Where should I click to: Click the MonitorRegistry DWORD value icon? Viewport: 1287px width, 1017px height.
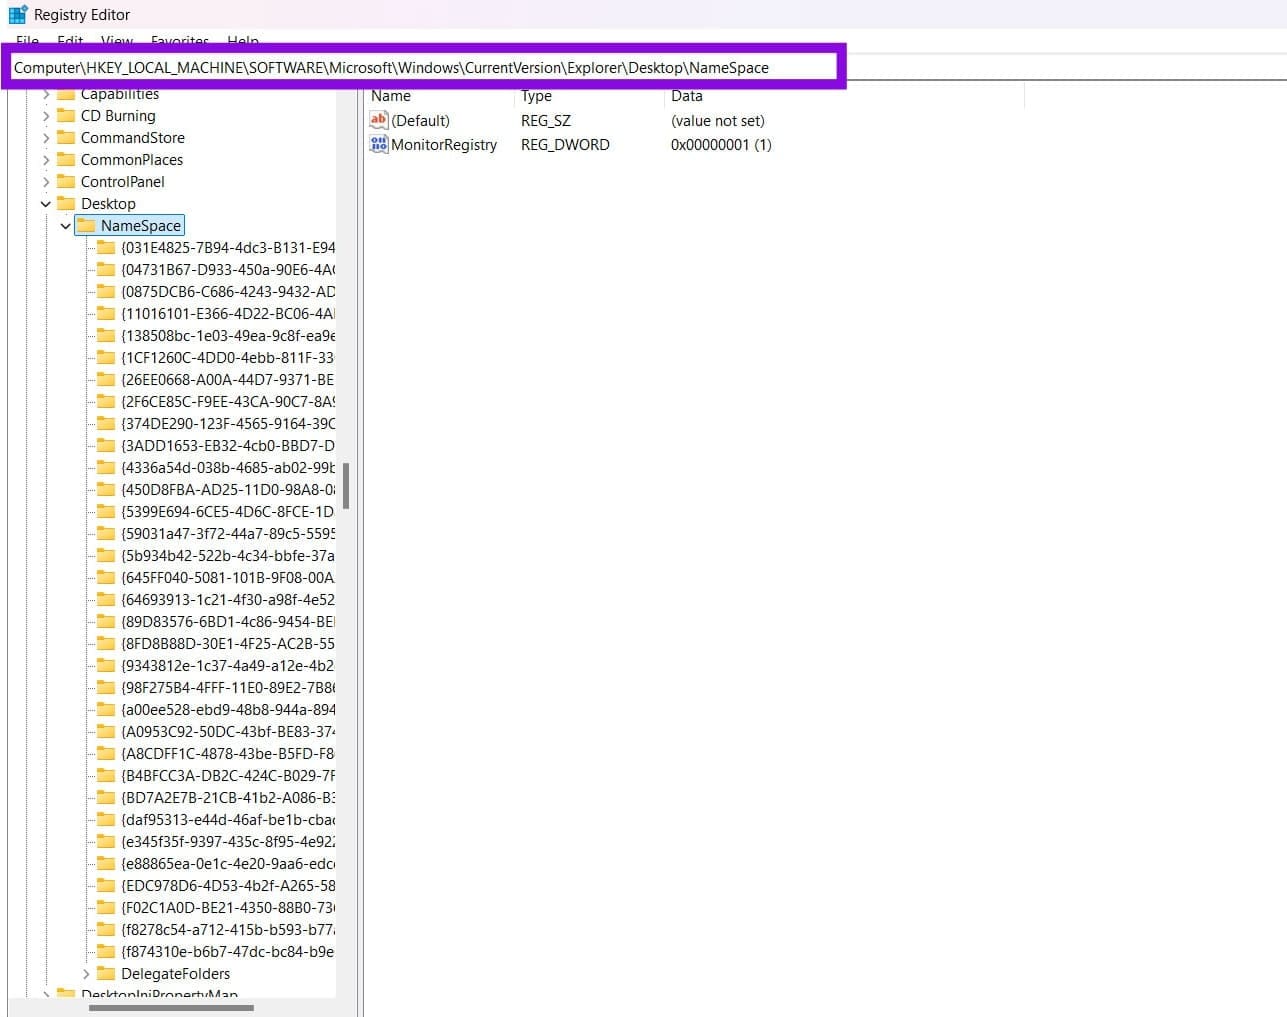click(x=379, y=144)
